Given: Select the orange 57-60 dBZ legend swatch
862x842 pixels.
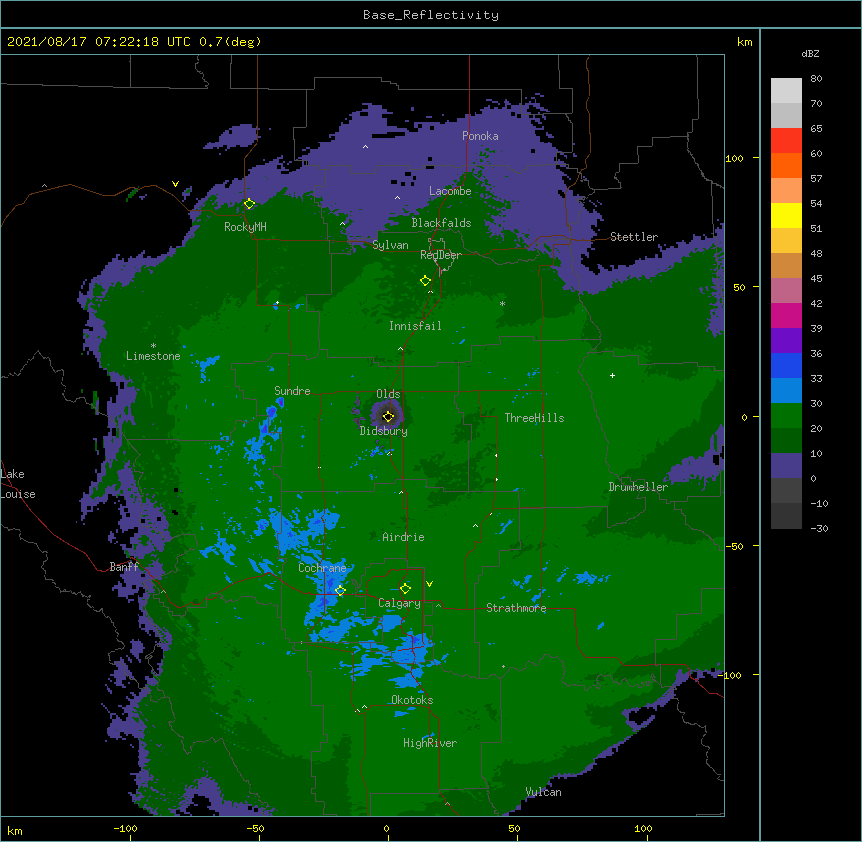Looking at the screenshot, I should coord(786,165).
